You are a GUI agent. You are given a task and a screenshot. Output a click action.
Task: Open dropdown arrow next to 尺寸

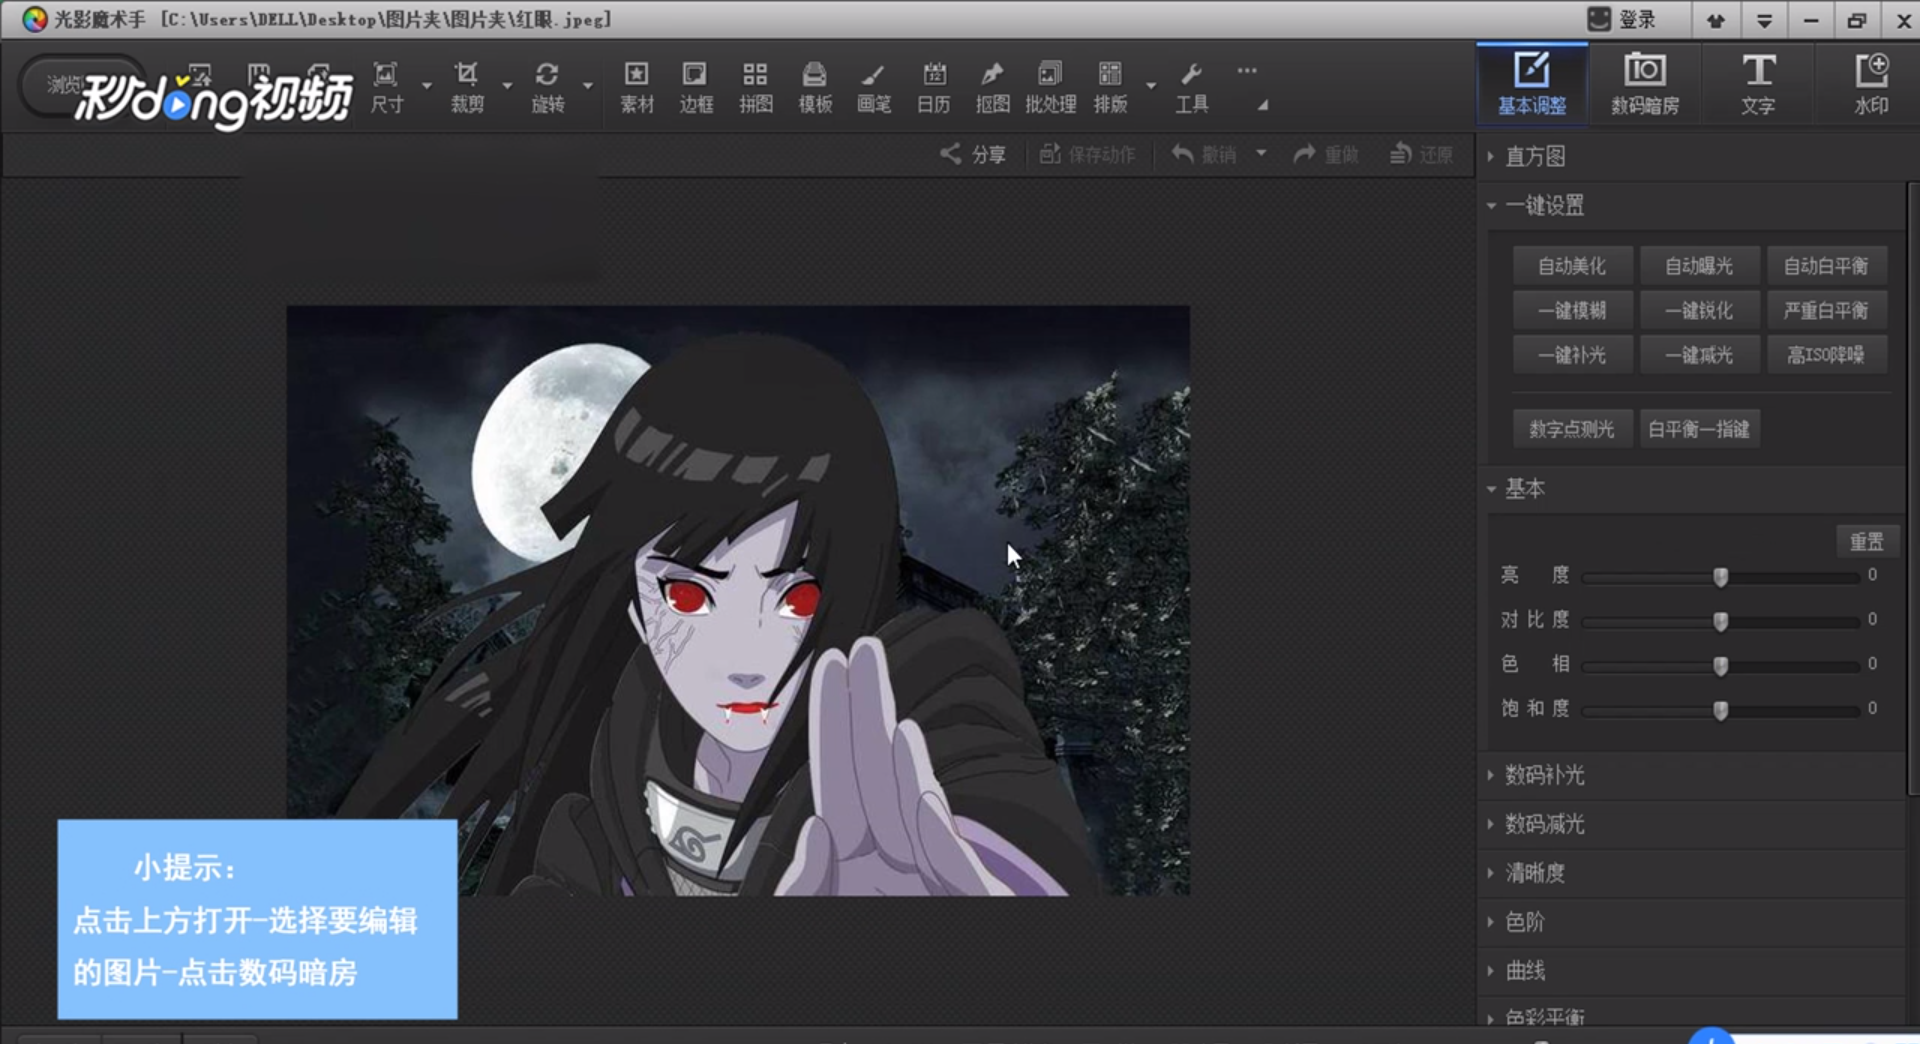[427, 86]
